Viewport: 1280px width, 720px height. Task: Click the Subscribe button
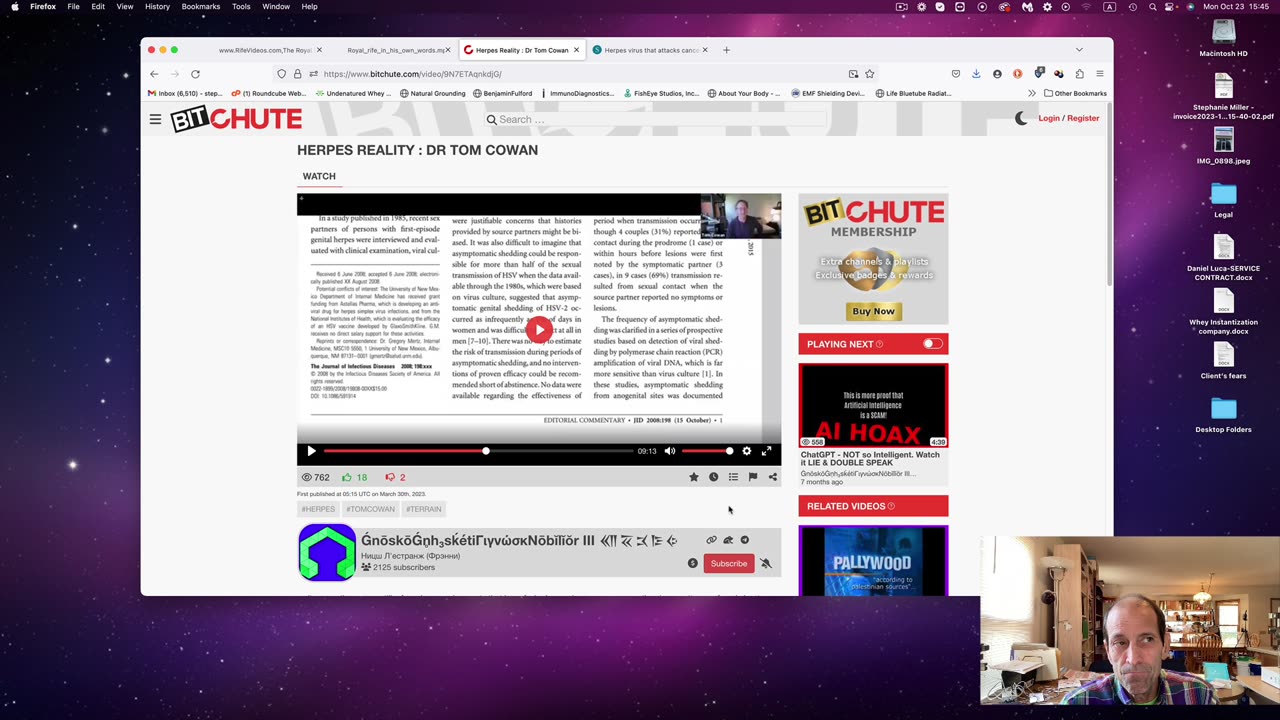[x=728, y=563]
